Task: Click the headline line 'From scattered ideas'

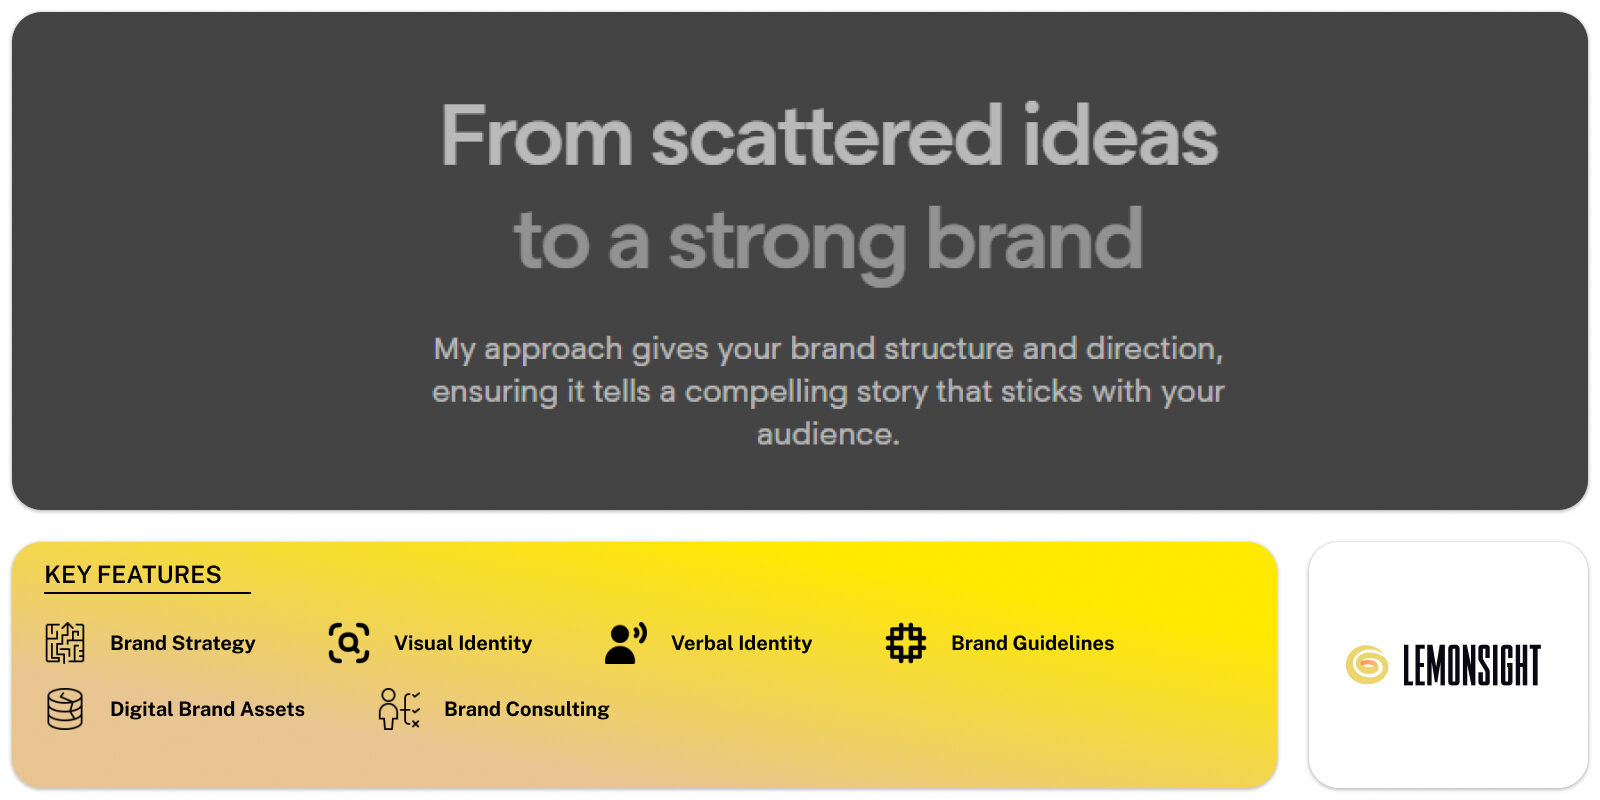Action: [829, 137]
